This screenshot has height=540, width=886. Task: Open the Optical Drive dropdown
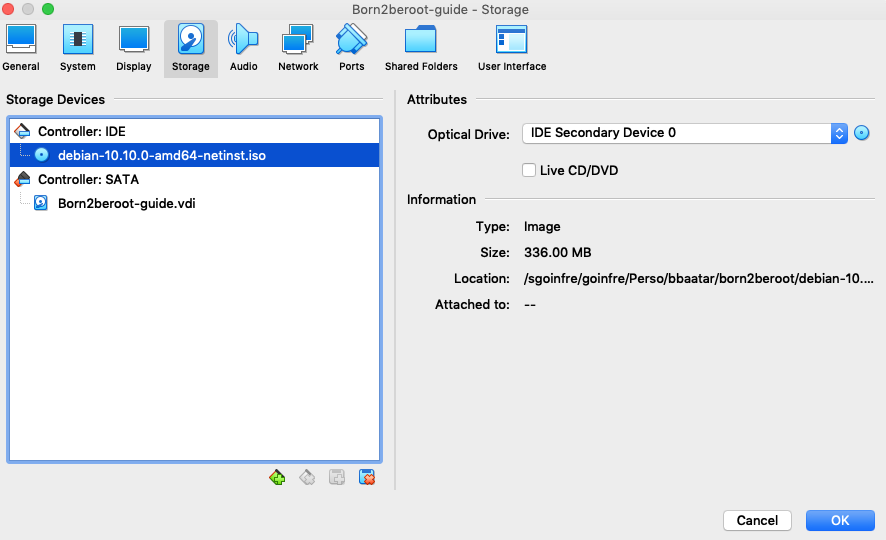tap(685, 133)
